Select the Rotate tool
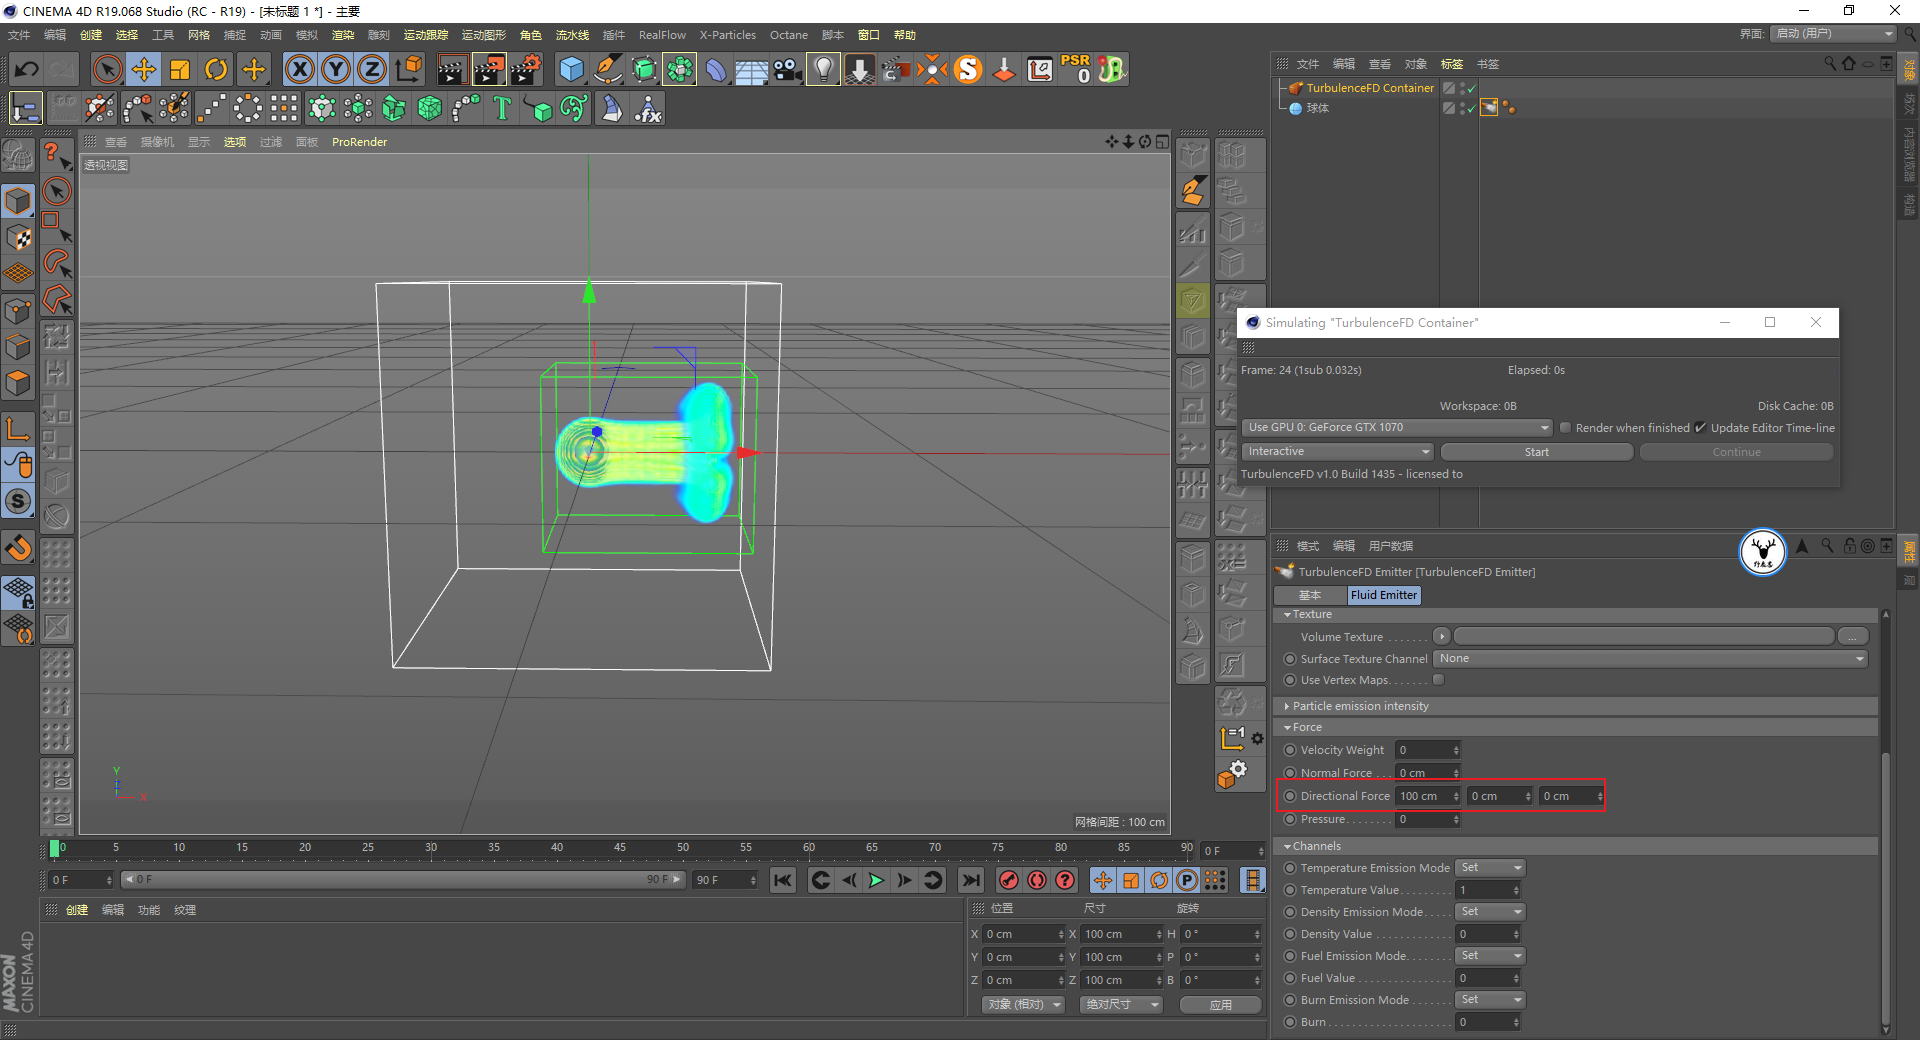Viewport: 1920px width, 1040px height. point(216,69)
